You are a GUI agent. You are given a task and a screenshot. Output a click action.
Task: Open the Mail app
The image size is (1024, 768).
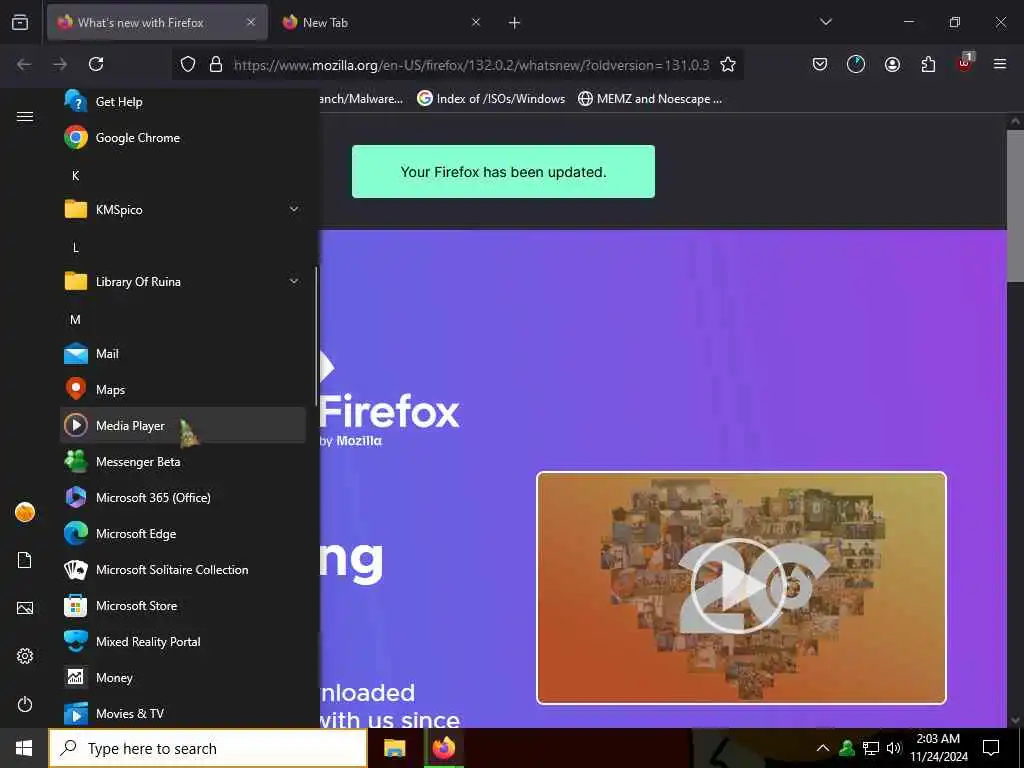[x=183, y=353]
